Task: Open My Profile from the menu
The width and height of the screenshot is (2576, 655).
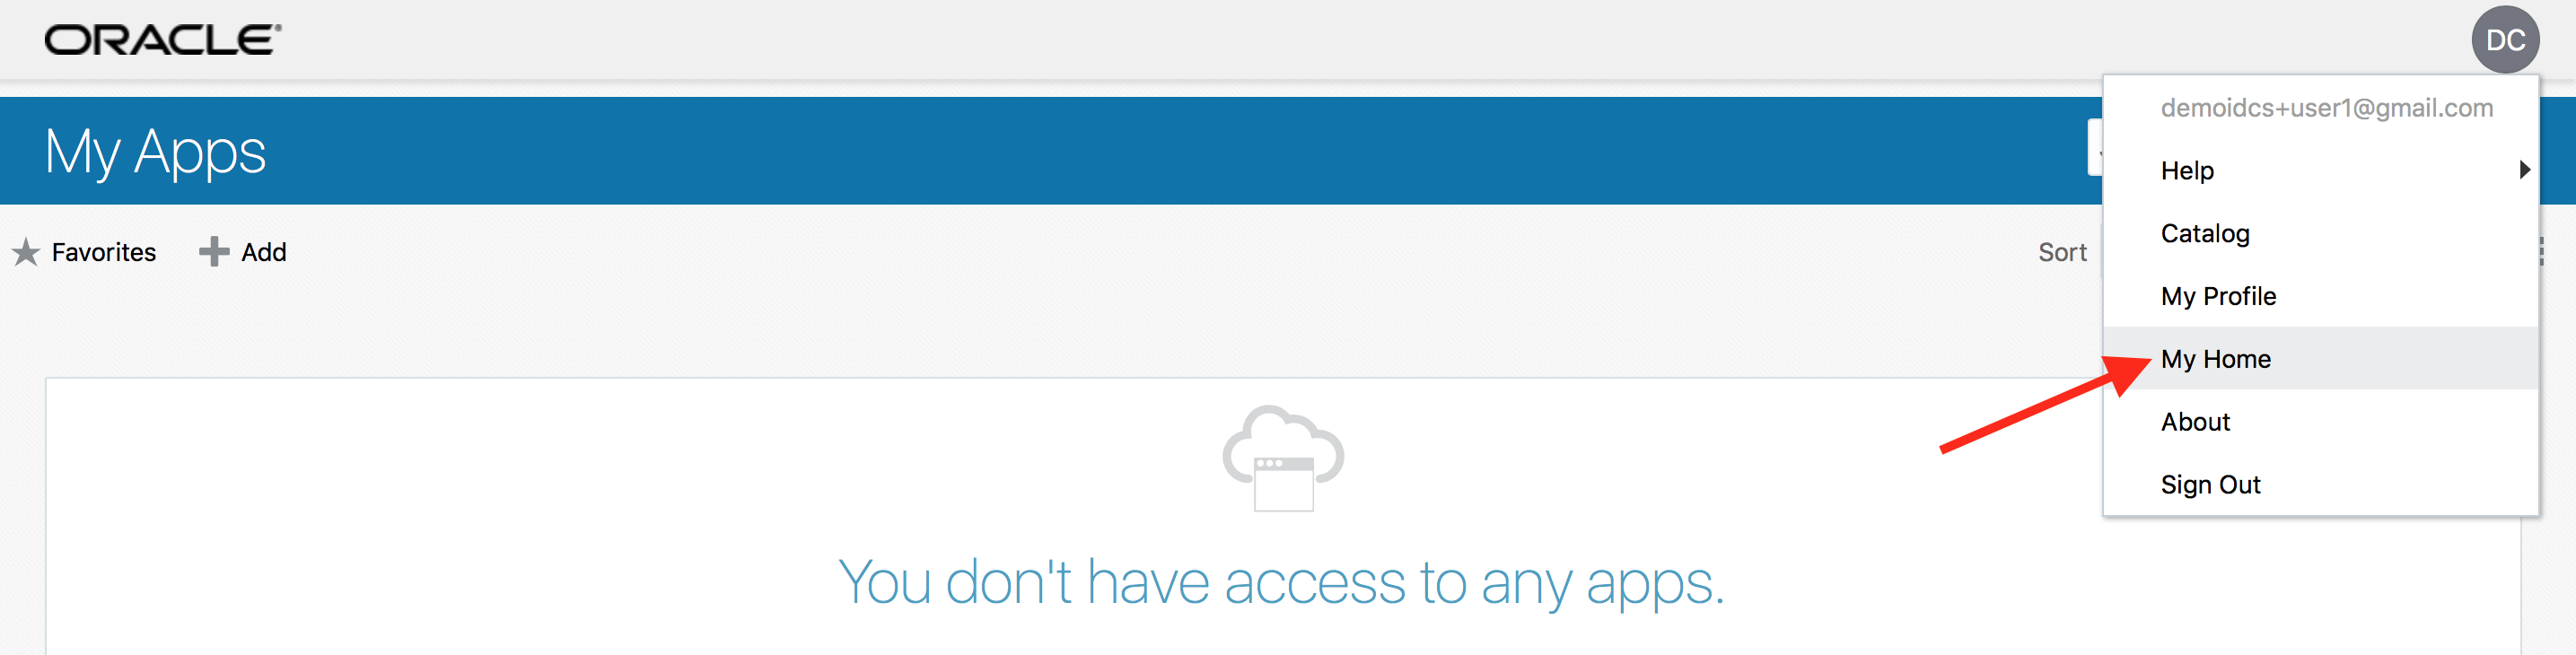Action: pyautogui.click(x=2320, y=296)
